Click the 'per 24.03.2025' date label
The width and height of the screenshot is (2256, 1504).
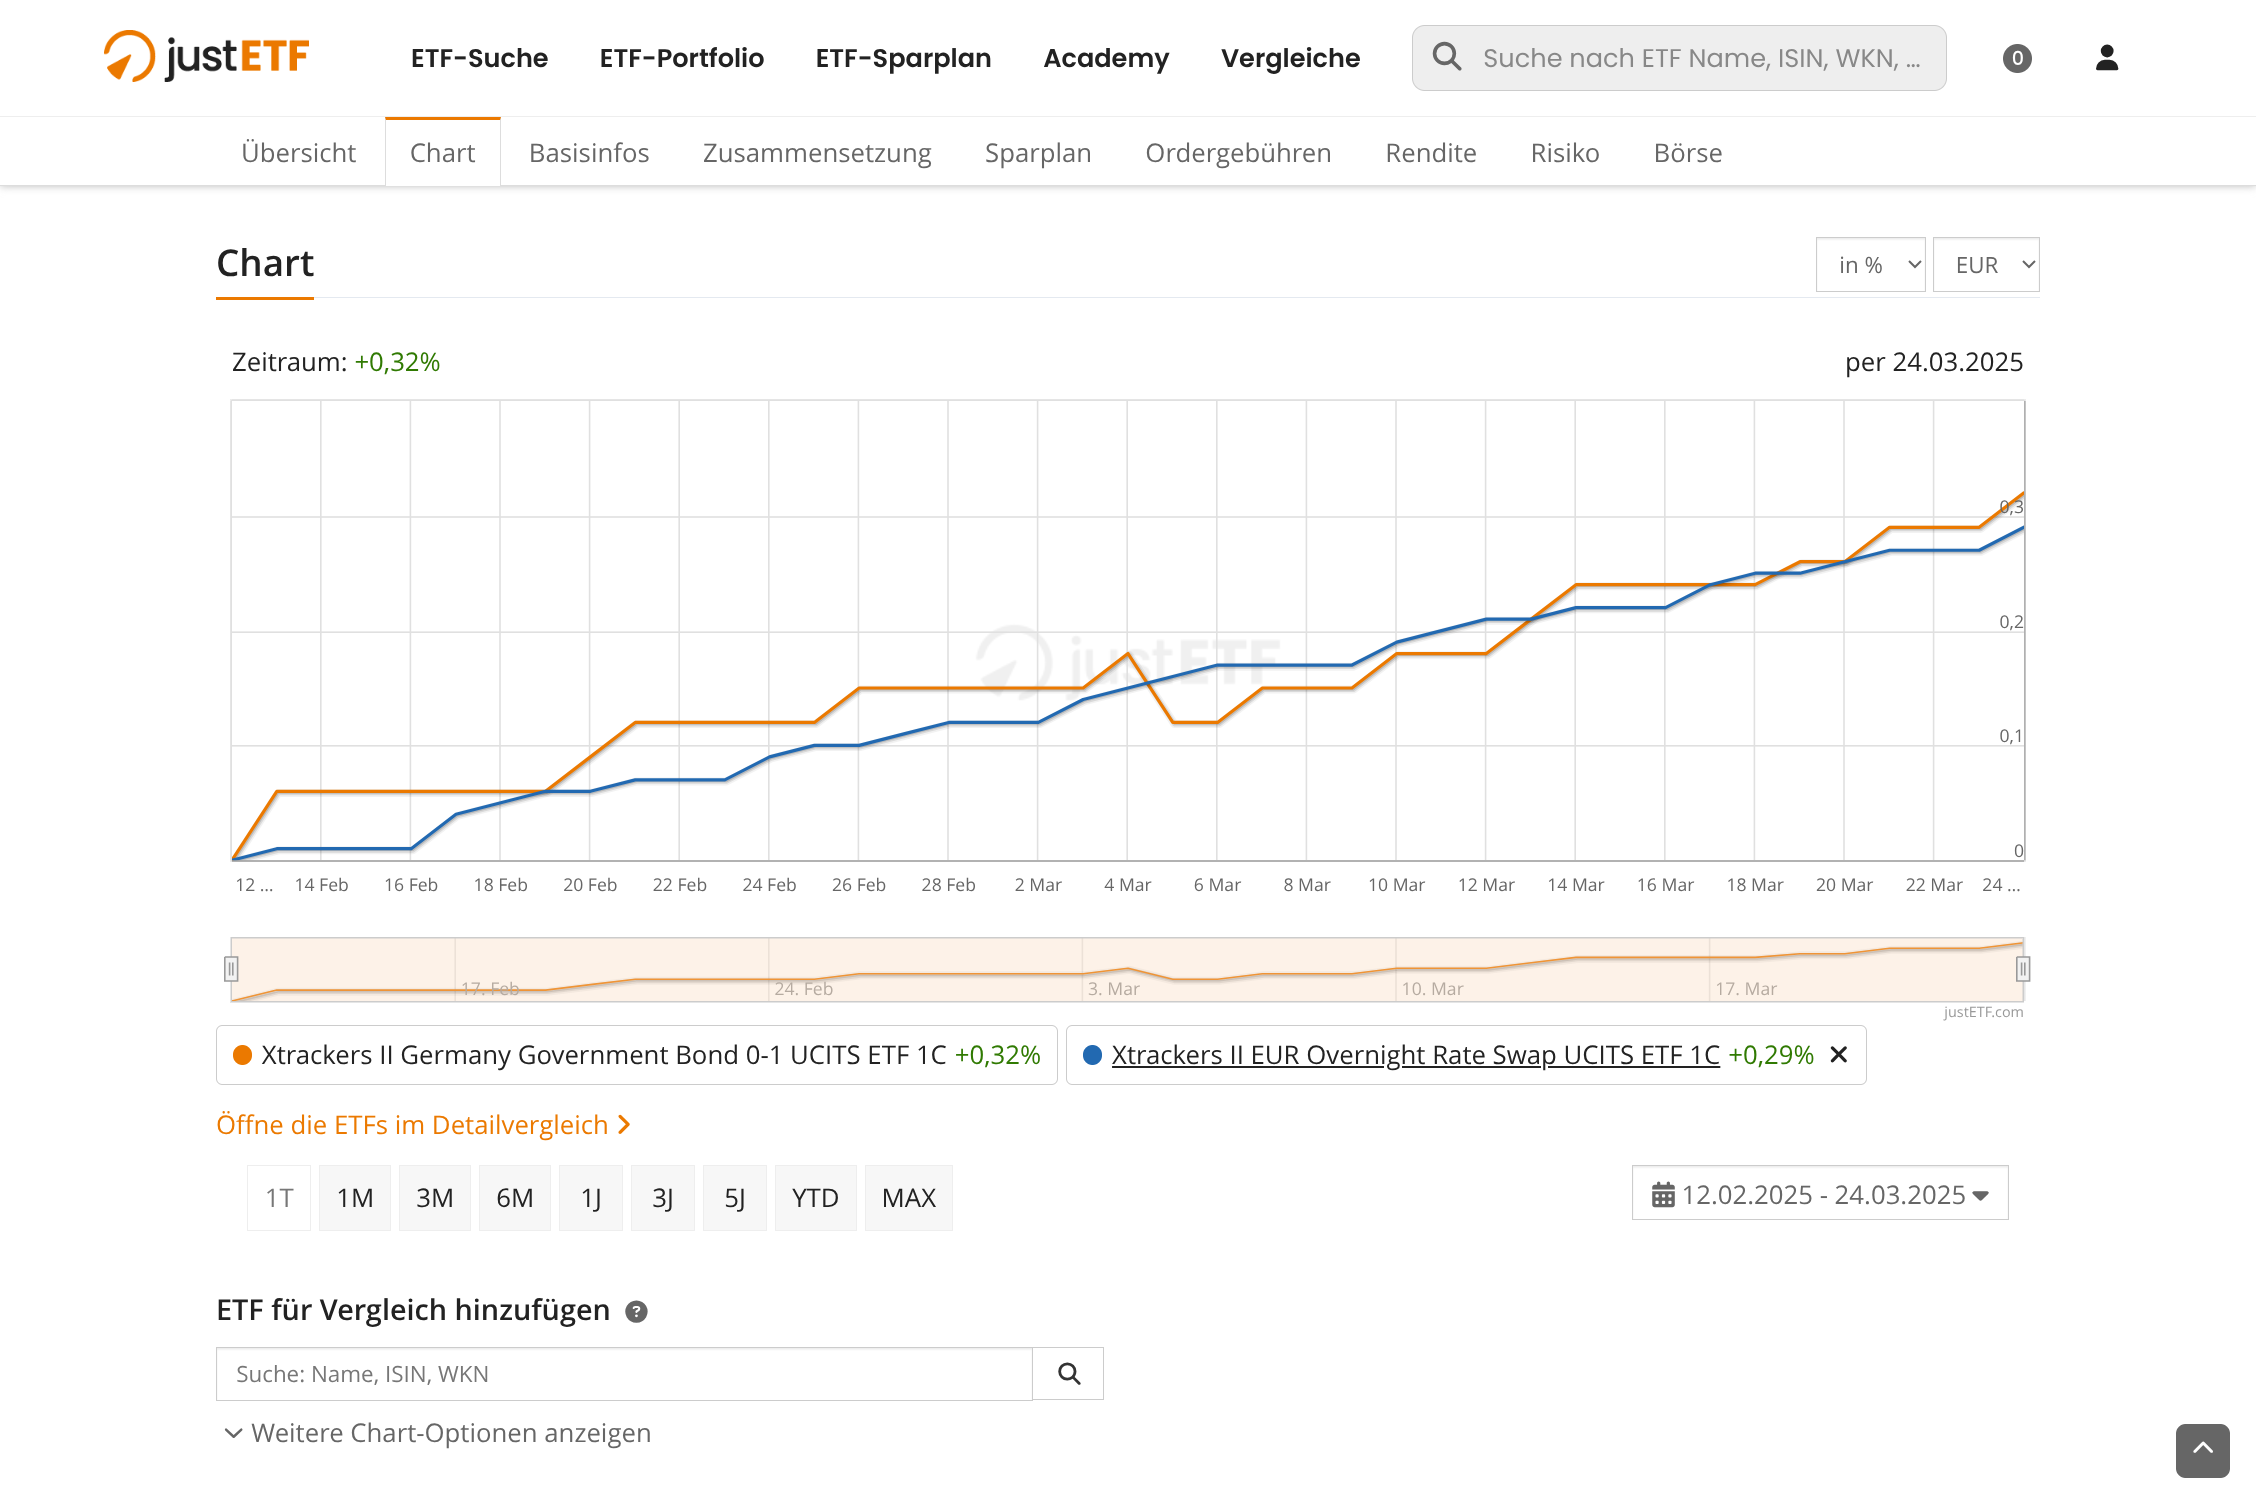pyautogui.click(x=1933, y=362)
